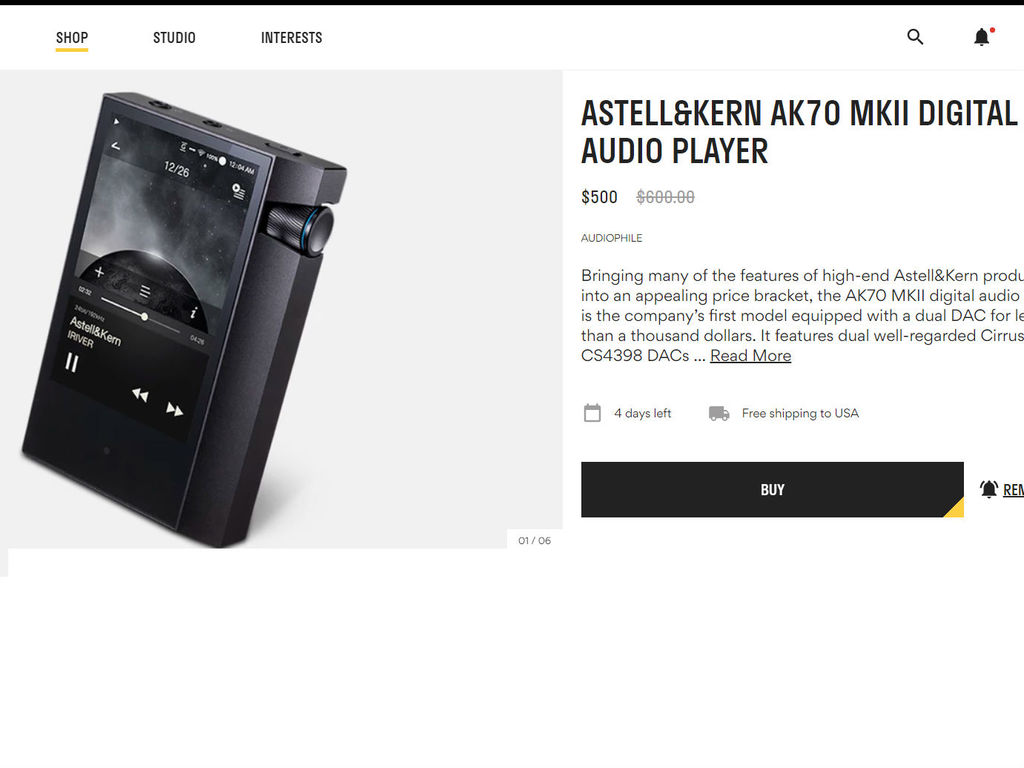Click the plus icon on the player screen
Viewport: 1024px width, 768px height.
tap(99, 272)
